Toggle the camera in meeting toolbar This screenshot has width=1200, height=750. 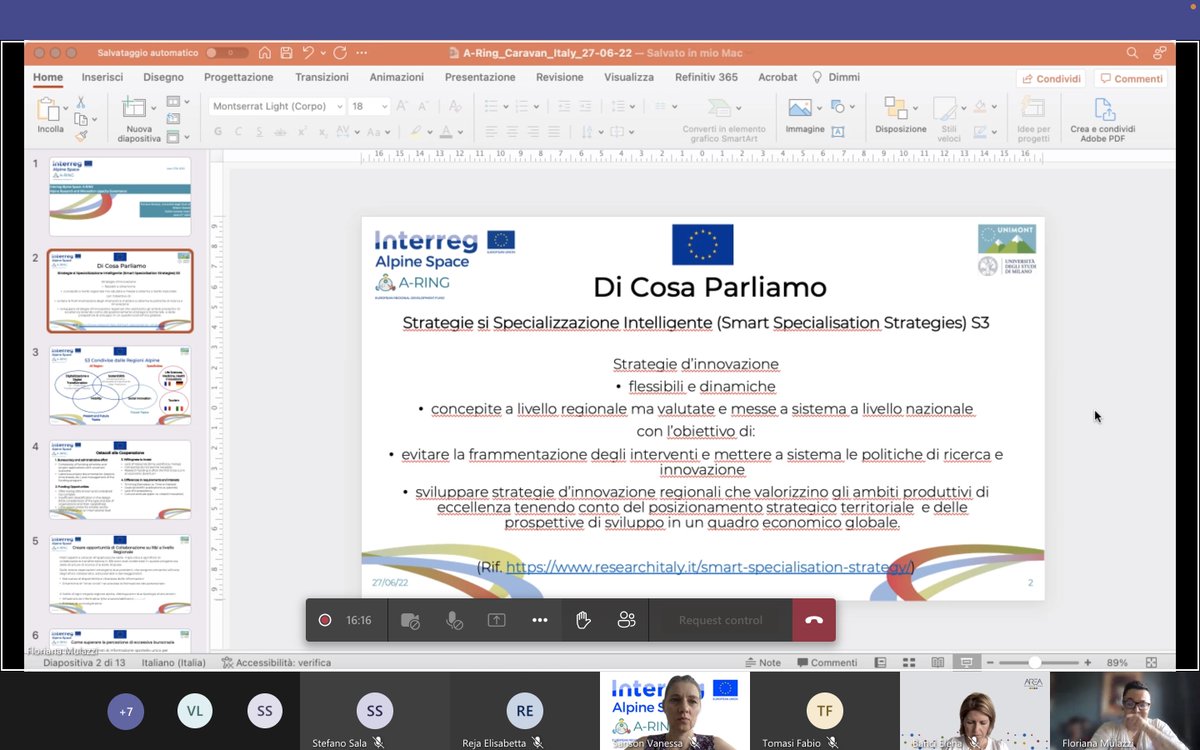(410, 620)
